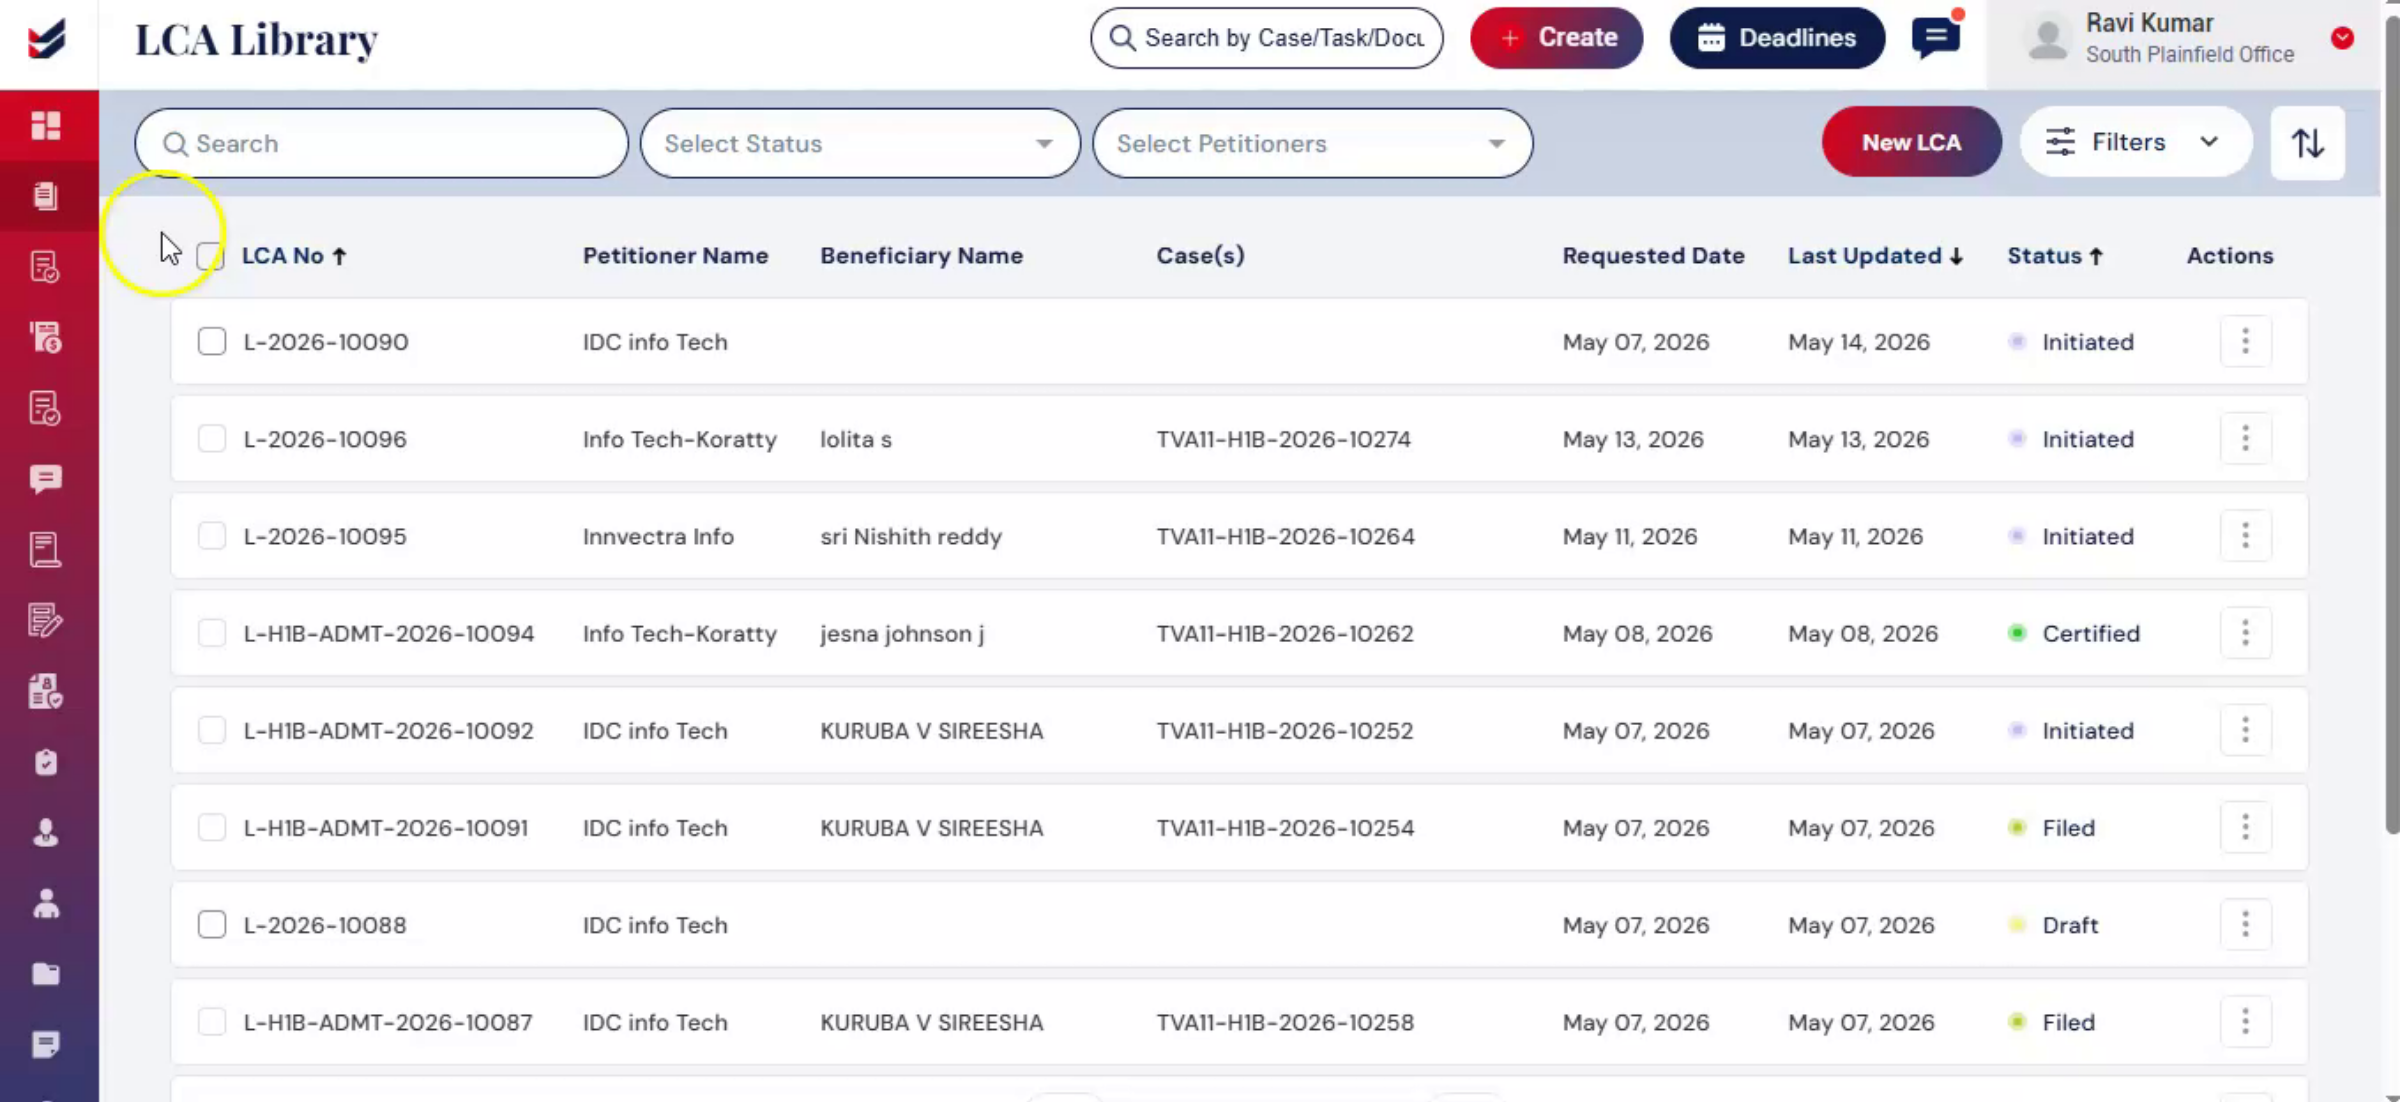Open the Select Petitioners dropdown
This screenshot has height=1102, width=2400.
click(x=1312, y=143)
